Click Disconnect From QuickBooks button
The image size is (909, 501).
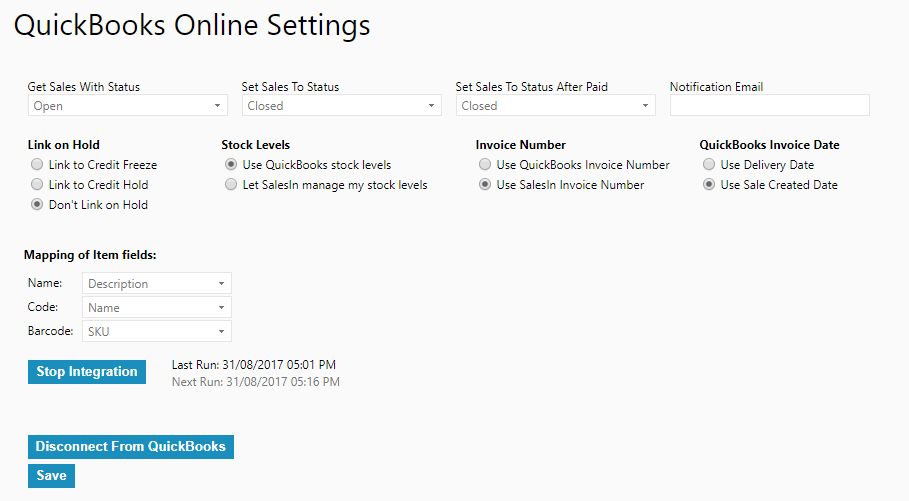pos(130,446)
